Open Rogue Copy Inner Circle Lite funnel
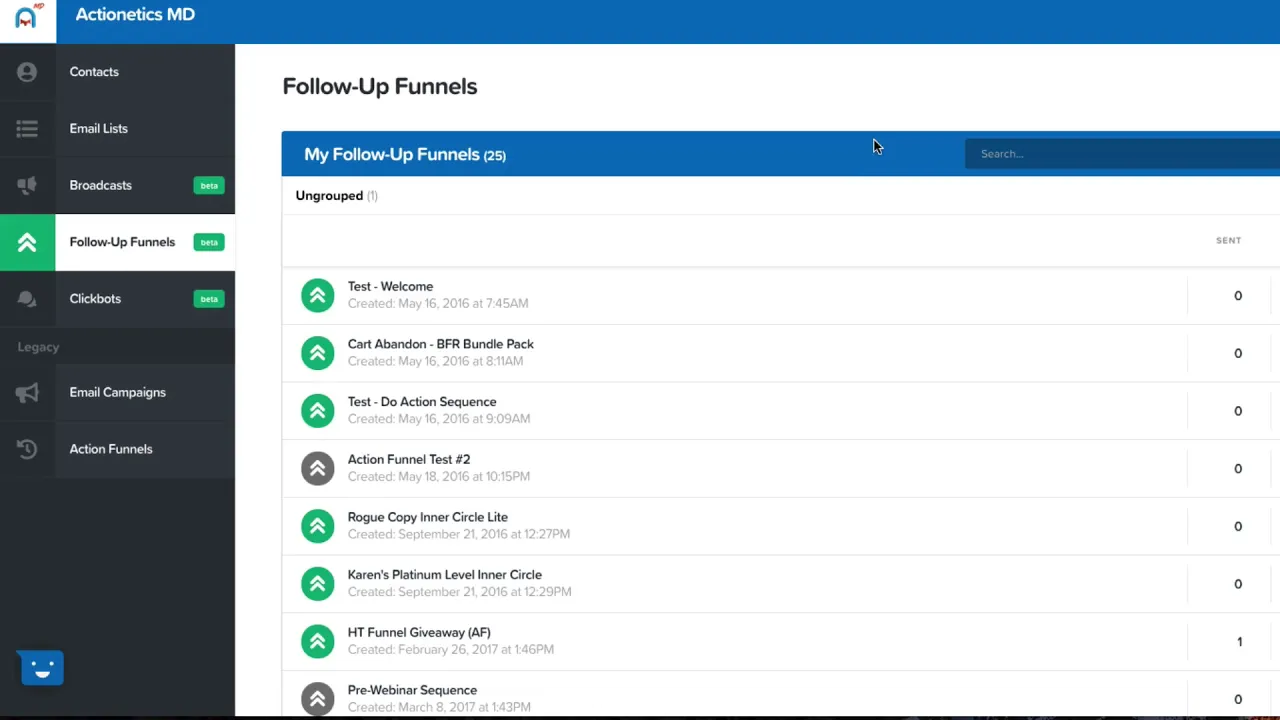 [x=428, y=517]
